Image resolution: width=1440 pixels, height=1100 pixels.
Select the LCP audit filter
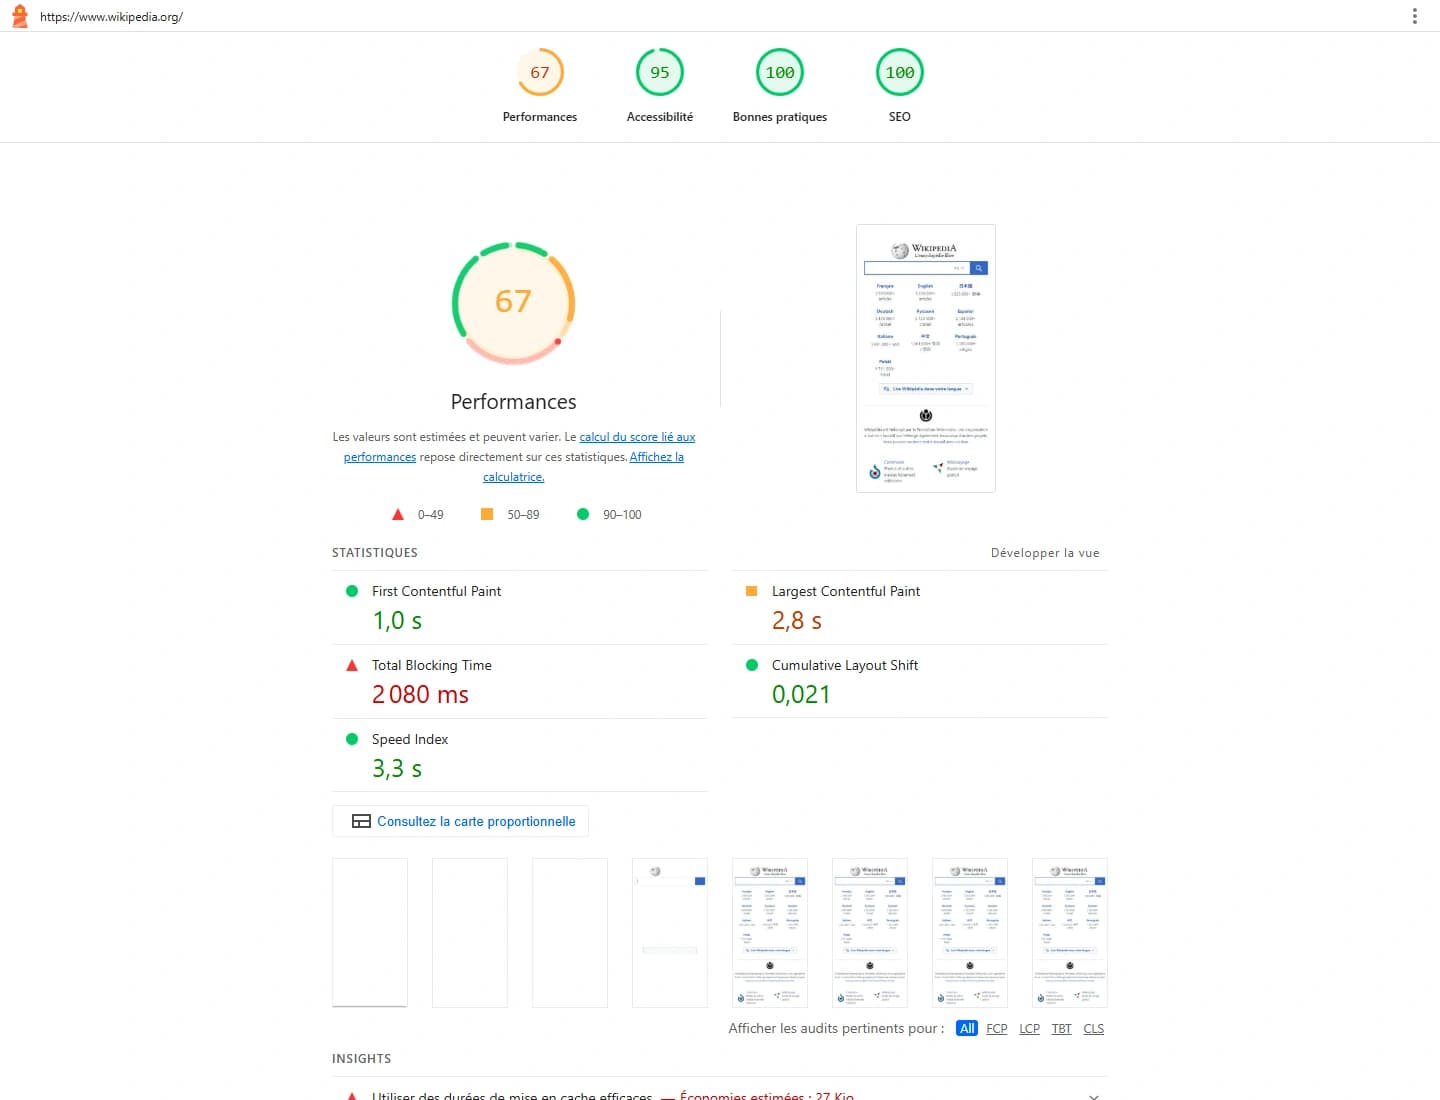1030,1028
